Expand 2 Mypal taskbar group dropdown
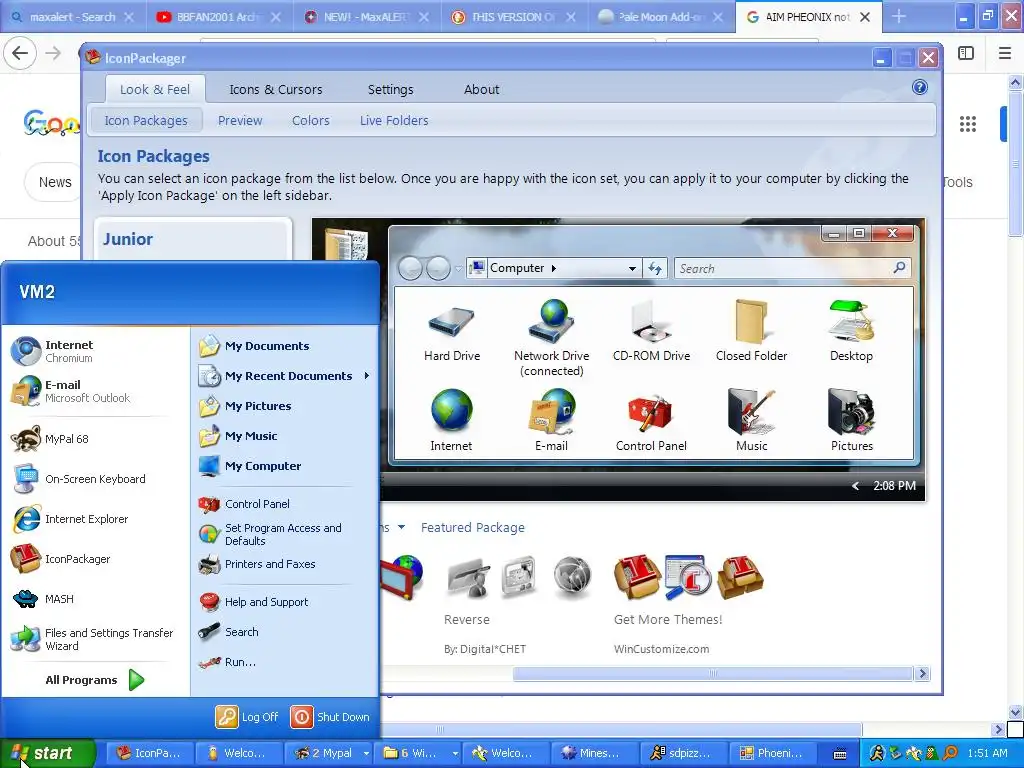This screenshot has width=1024, height=768. [x=366, y=753]
